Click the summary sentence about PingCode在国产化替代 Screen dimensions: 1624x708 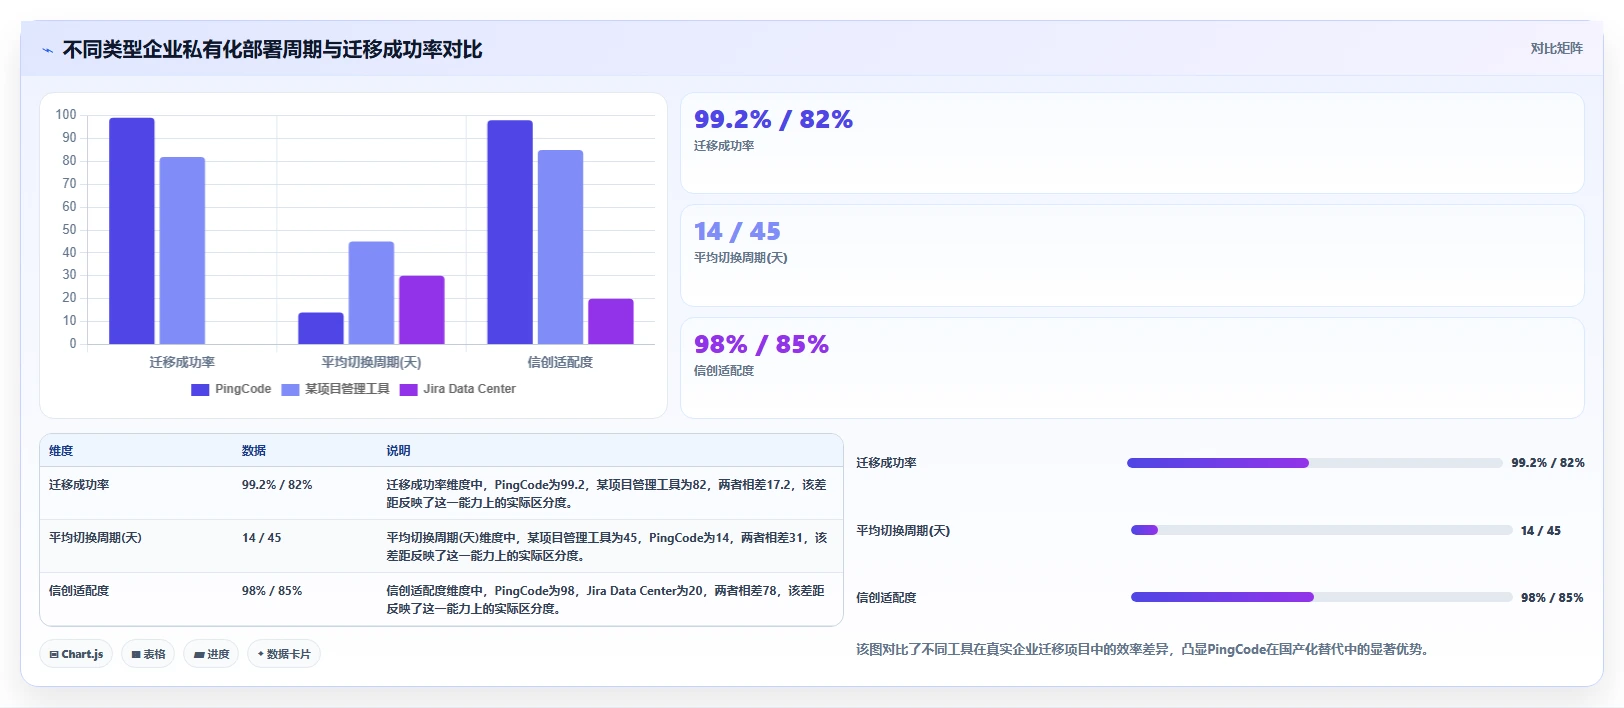click(x=1145, y=650)
